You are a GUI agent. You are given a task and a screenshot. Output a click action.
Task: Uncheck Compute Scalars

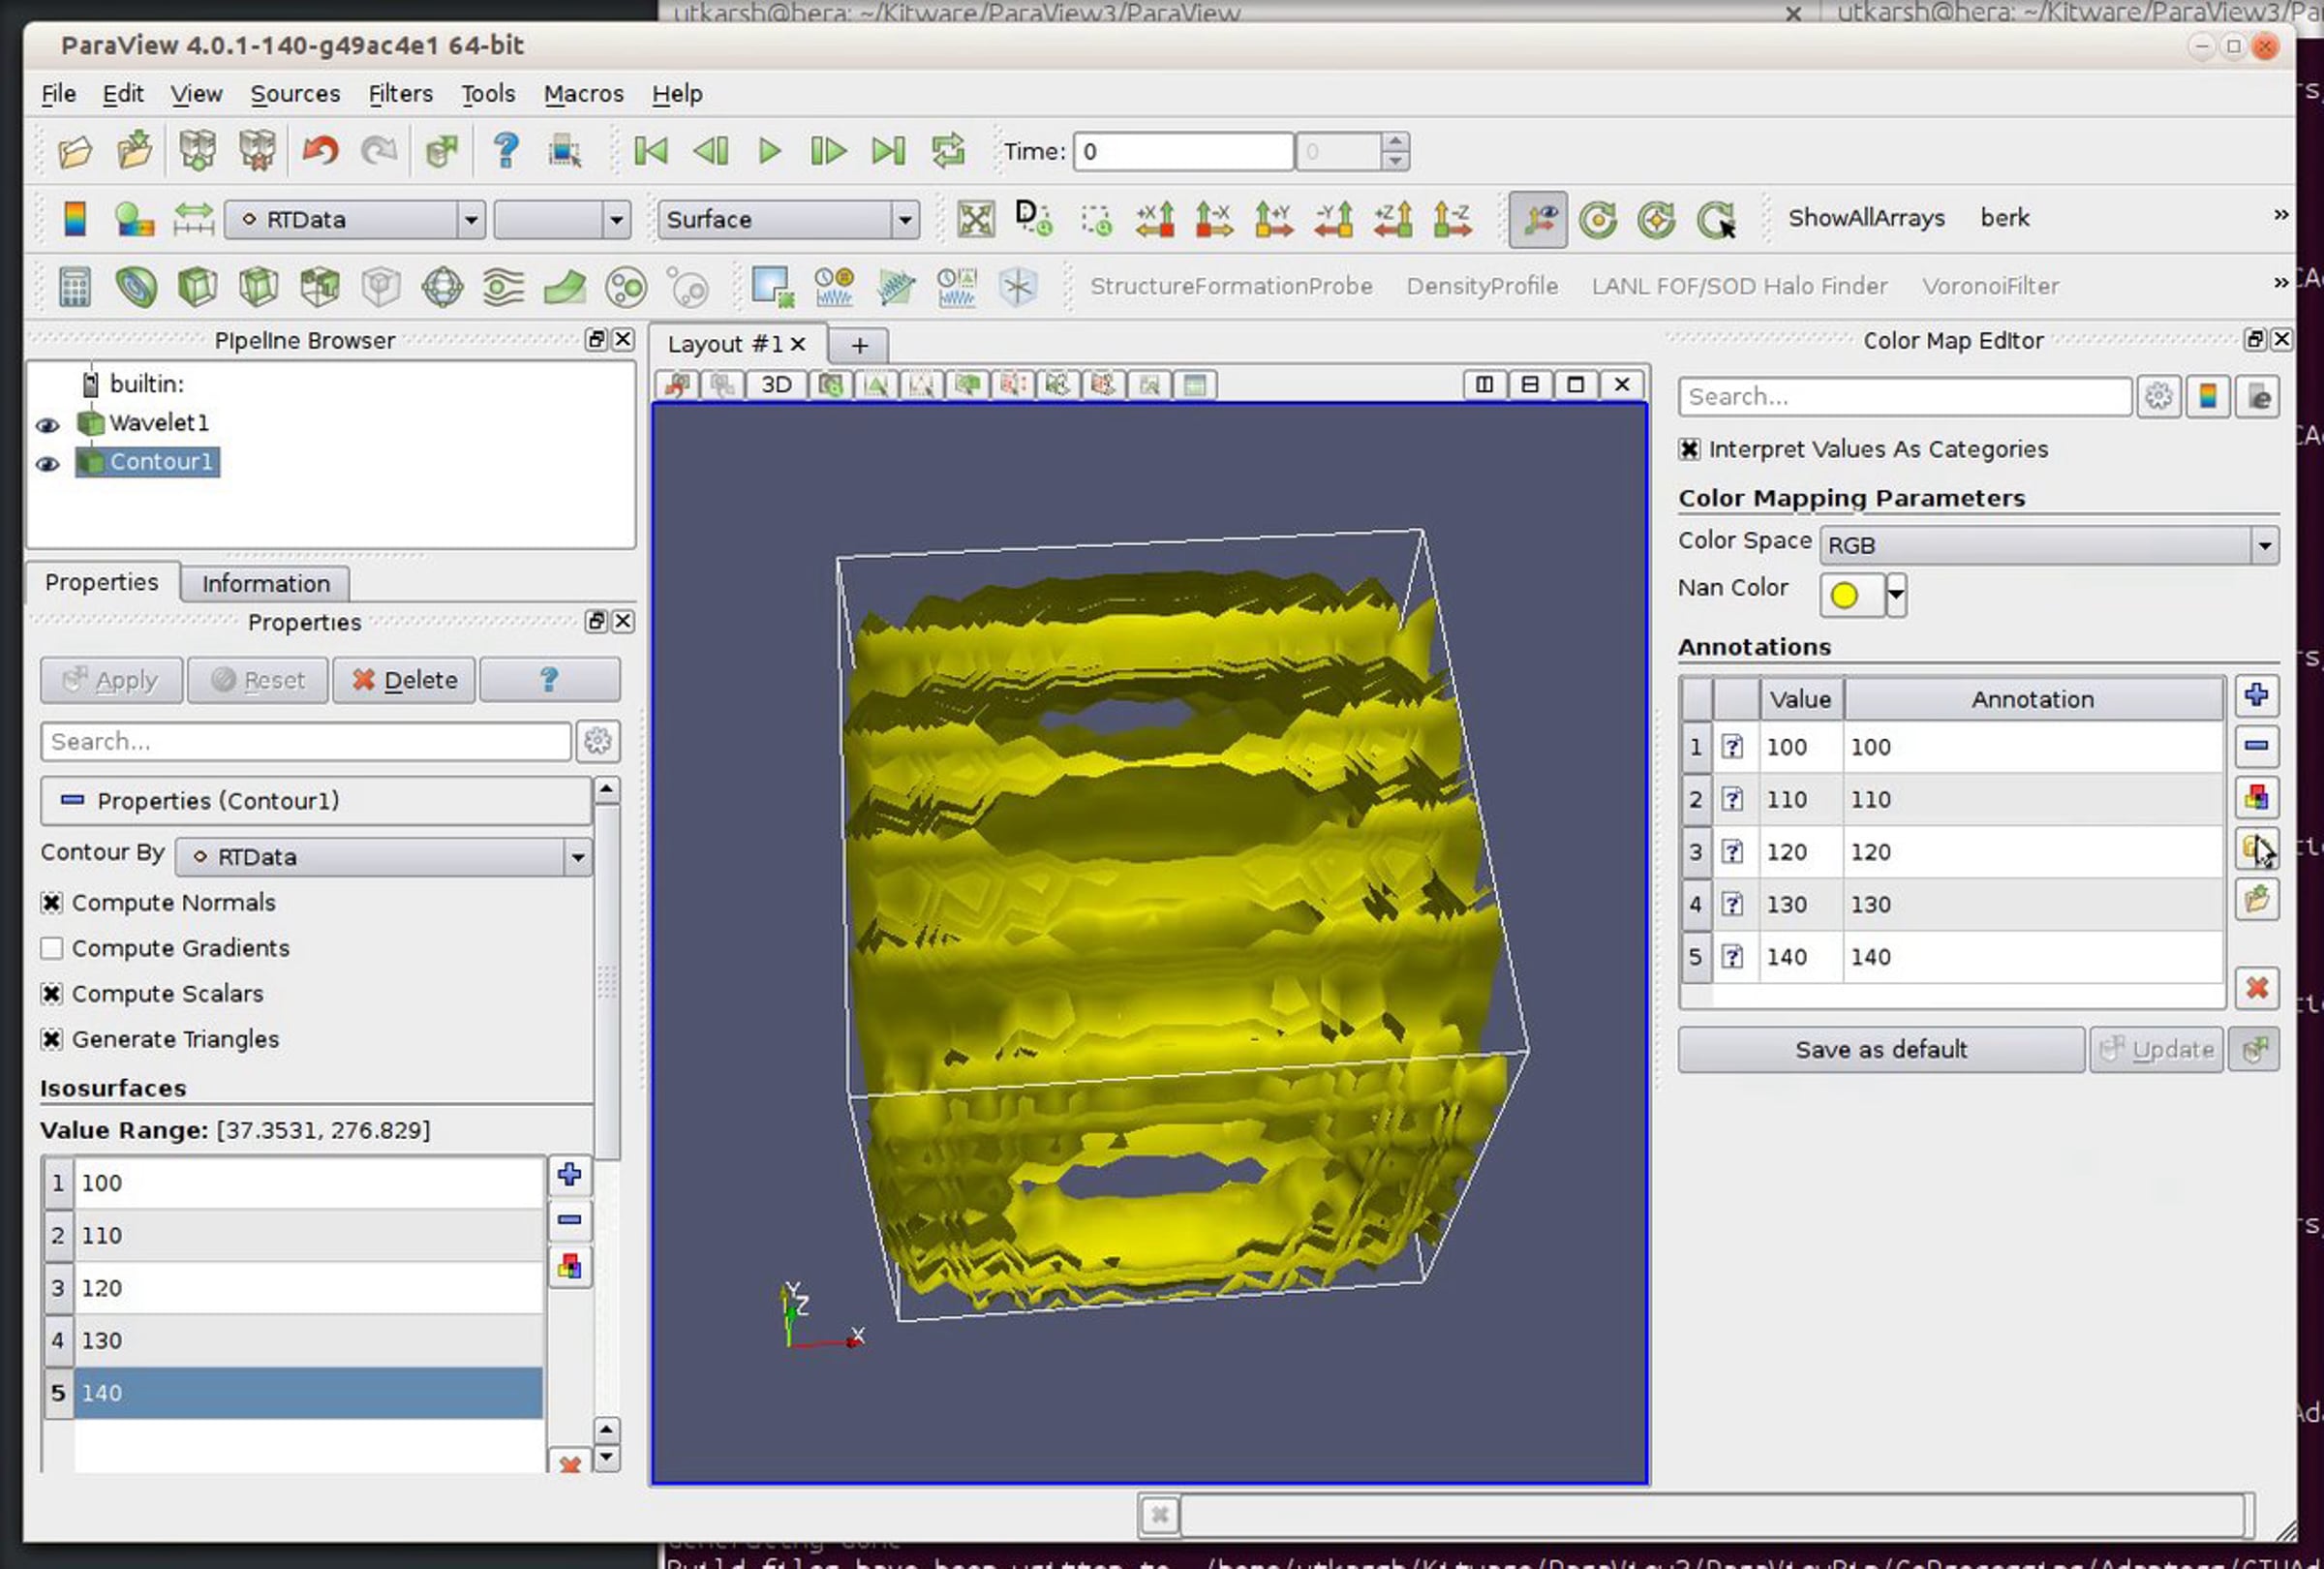tap(52, 994)
